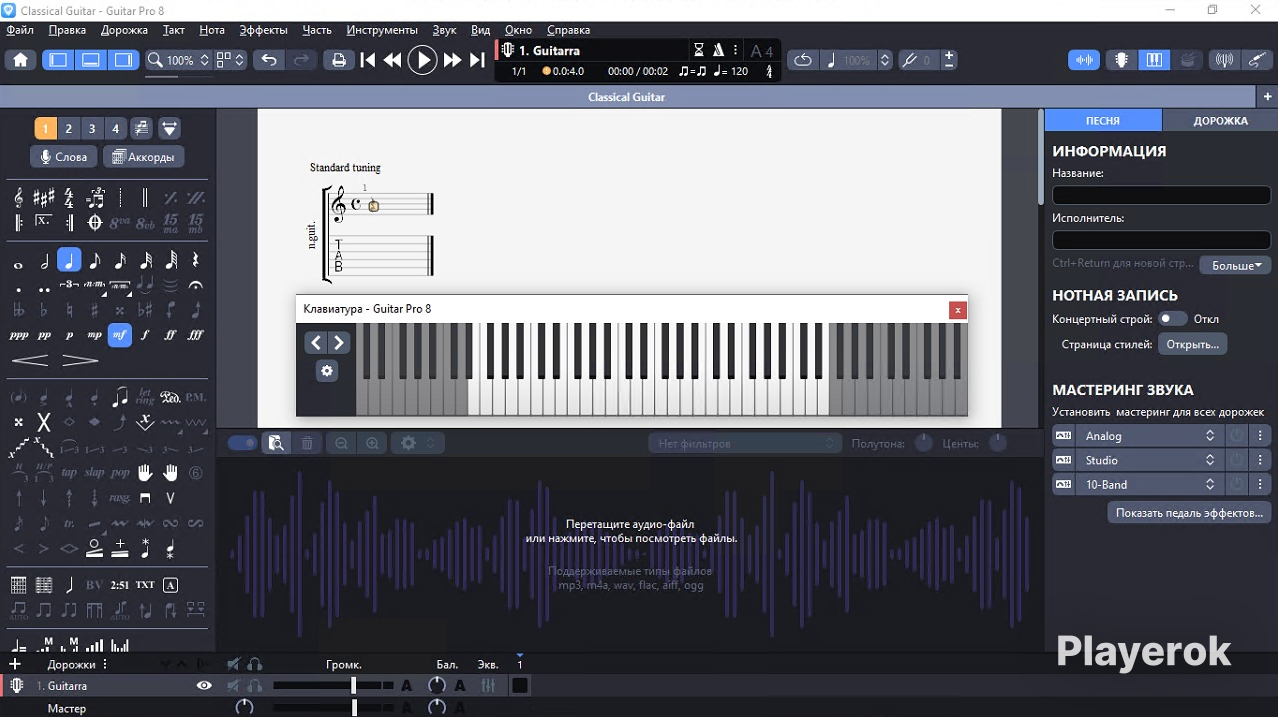Open the Файл menu

[20, 30]
